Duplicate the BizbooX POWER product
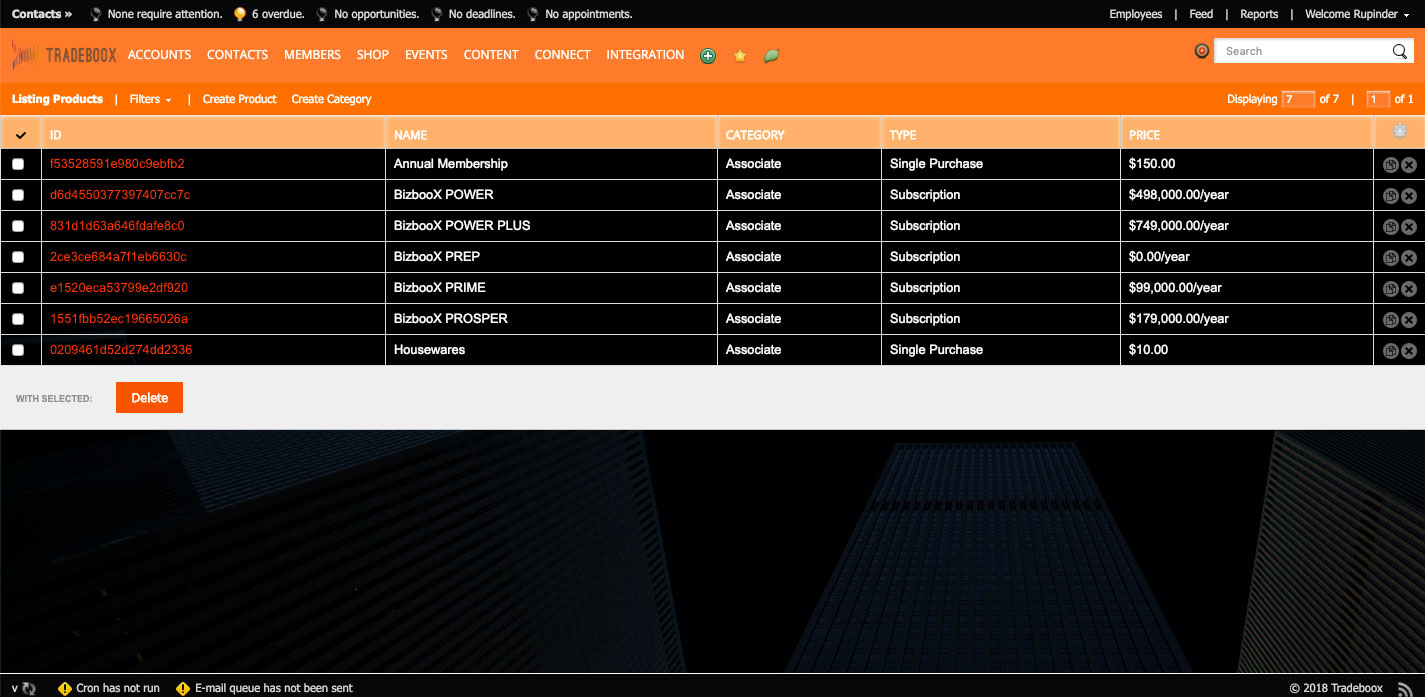 click(x=1390, y=196)
